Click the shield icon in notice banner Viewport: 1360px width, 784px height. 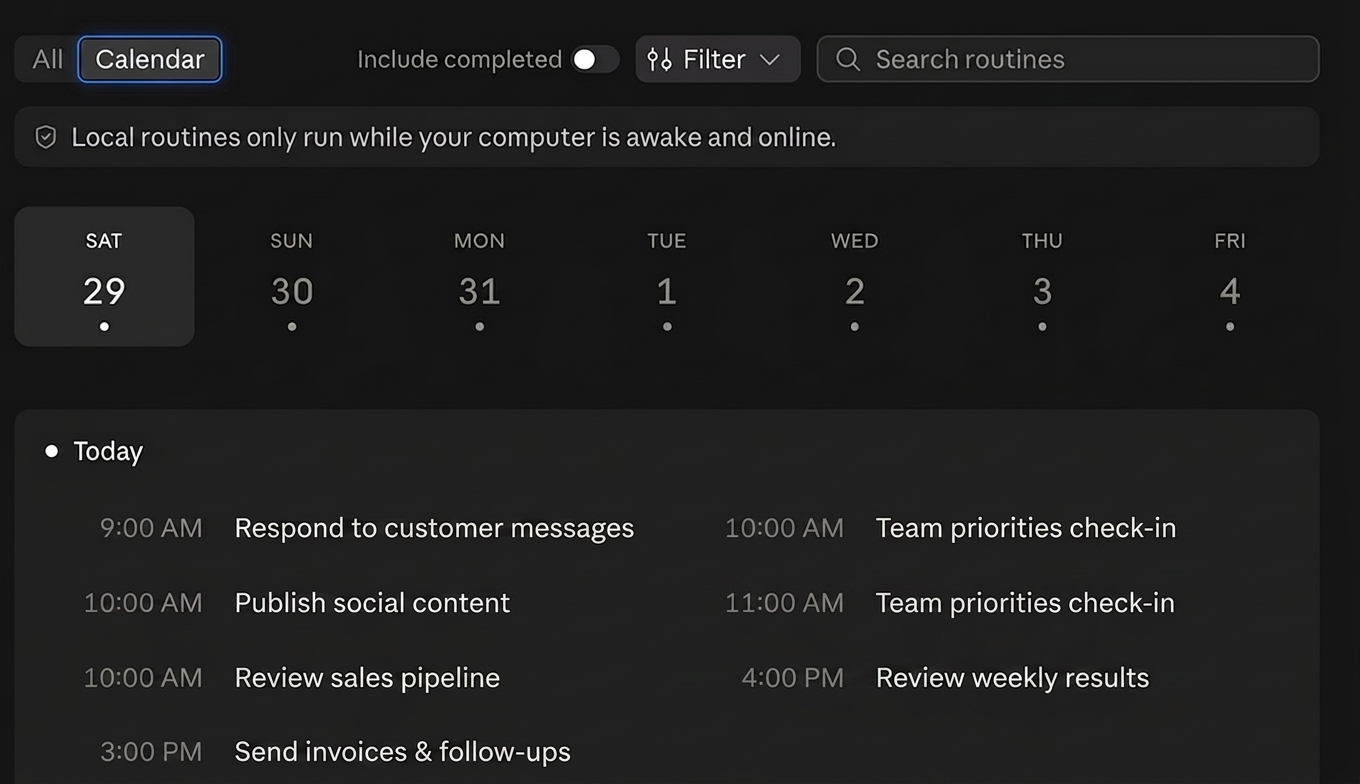coord(46,137)
